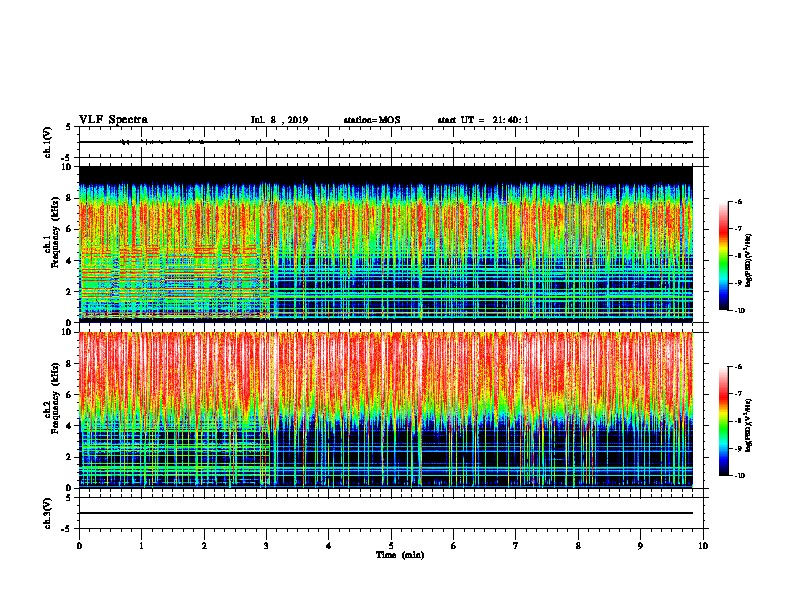Select the "start UT = 21:40:1" header text
This screenshot has width=792, height=612.
483,120
